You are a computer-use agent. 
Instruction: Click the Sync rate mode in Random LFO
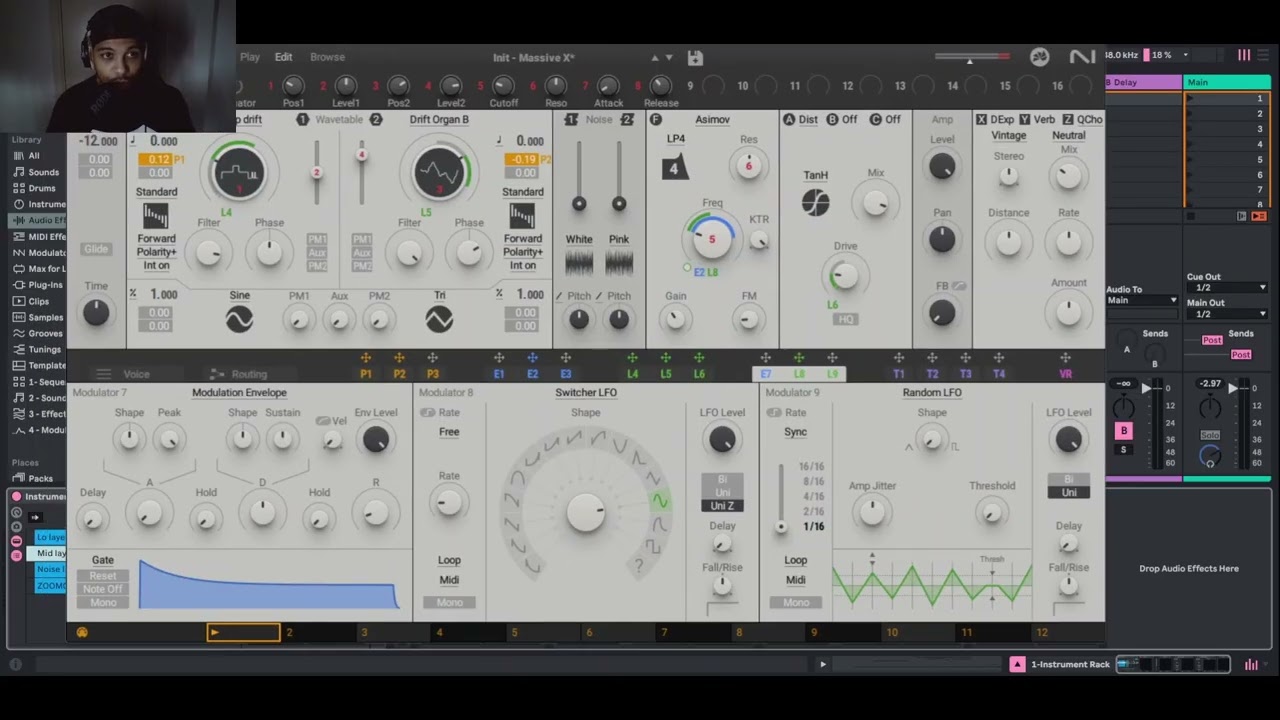pyautogui.click(x=795, y=432)
